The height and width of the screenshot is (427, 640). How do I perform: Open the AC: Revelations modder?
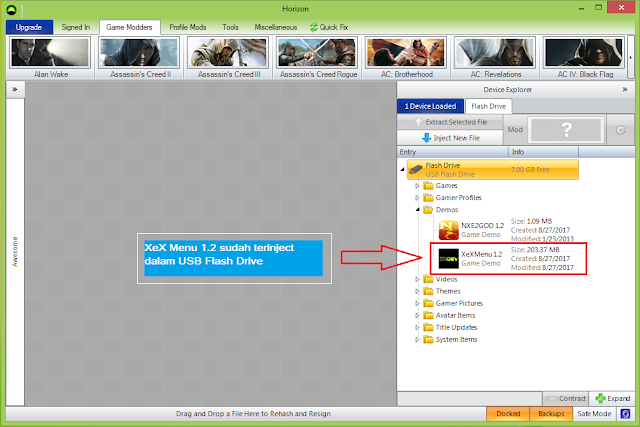click(x=496, y=58)
